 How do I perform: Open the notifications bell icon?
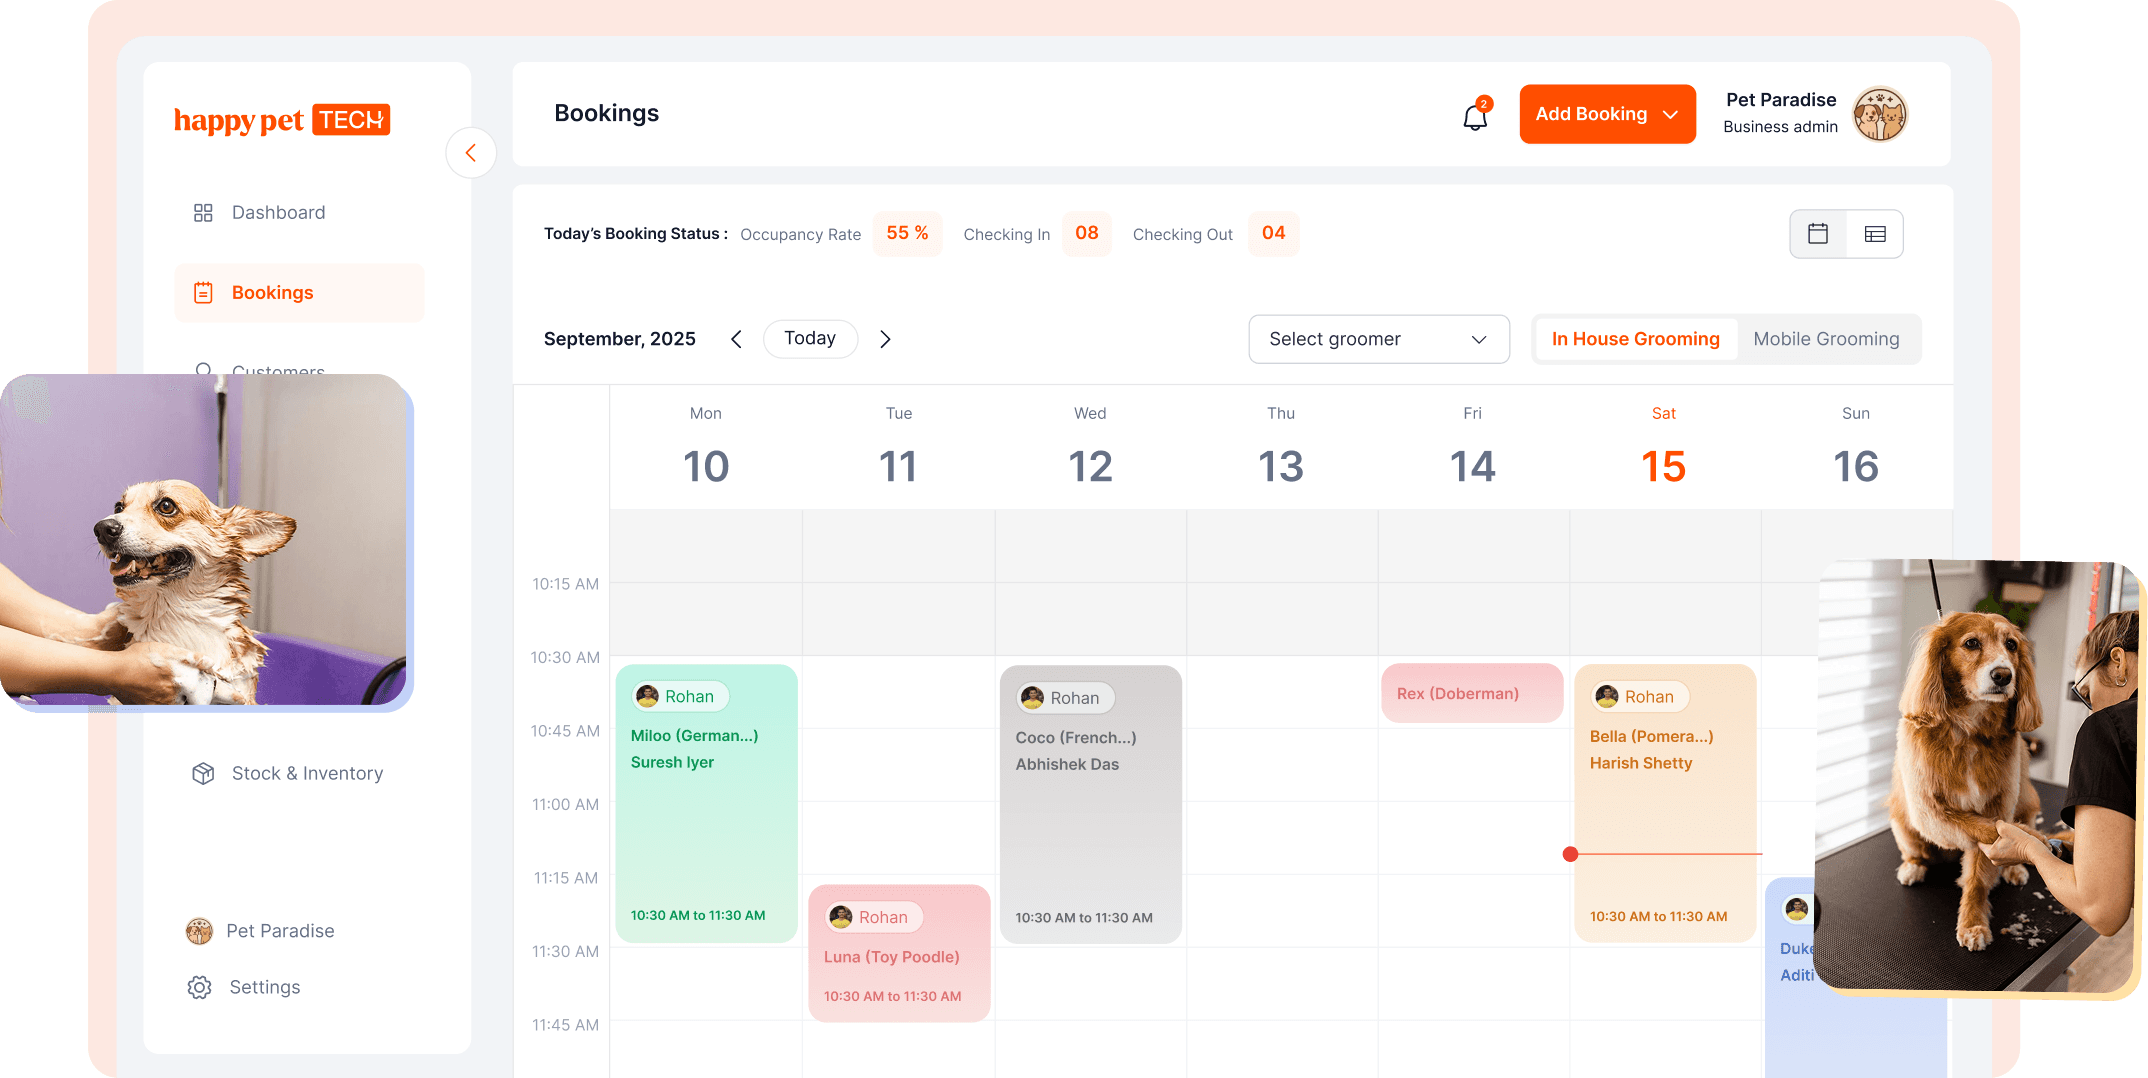coord(1475,116)
